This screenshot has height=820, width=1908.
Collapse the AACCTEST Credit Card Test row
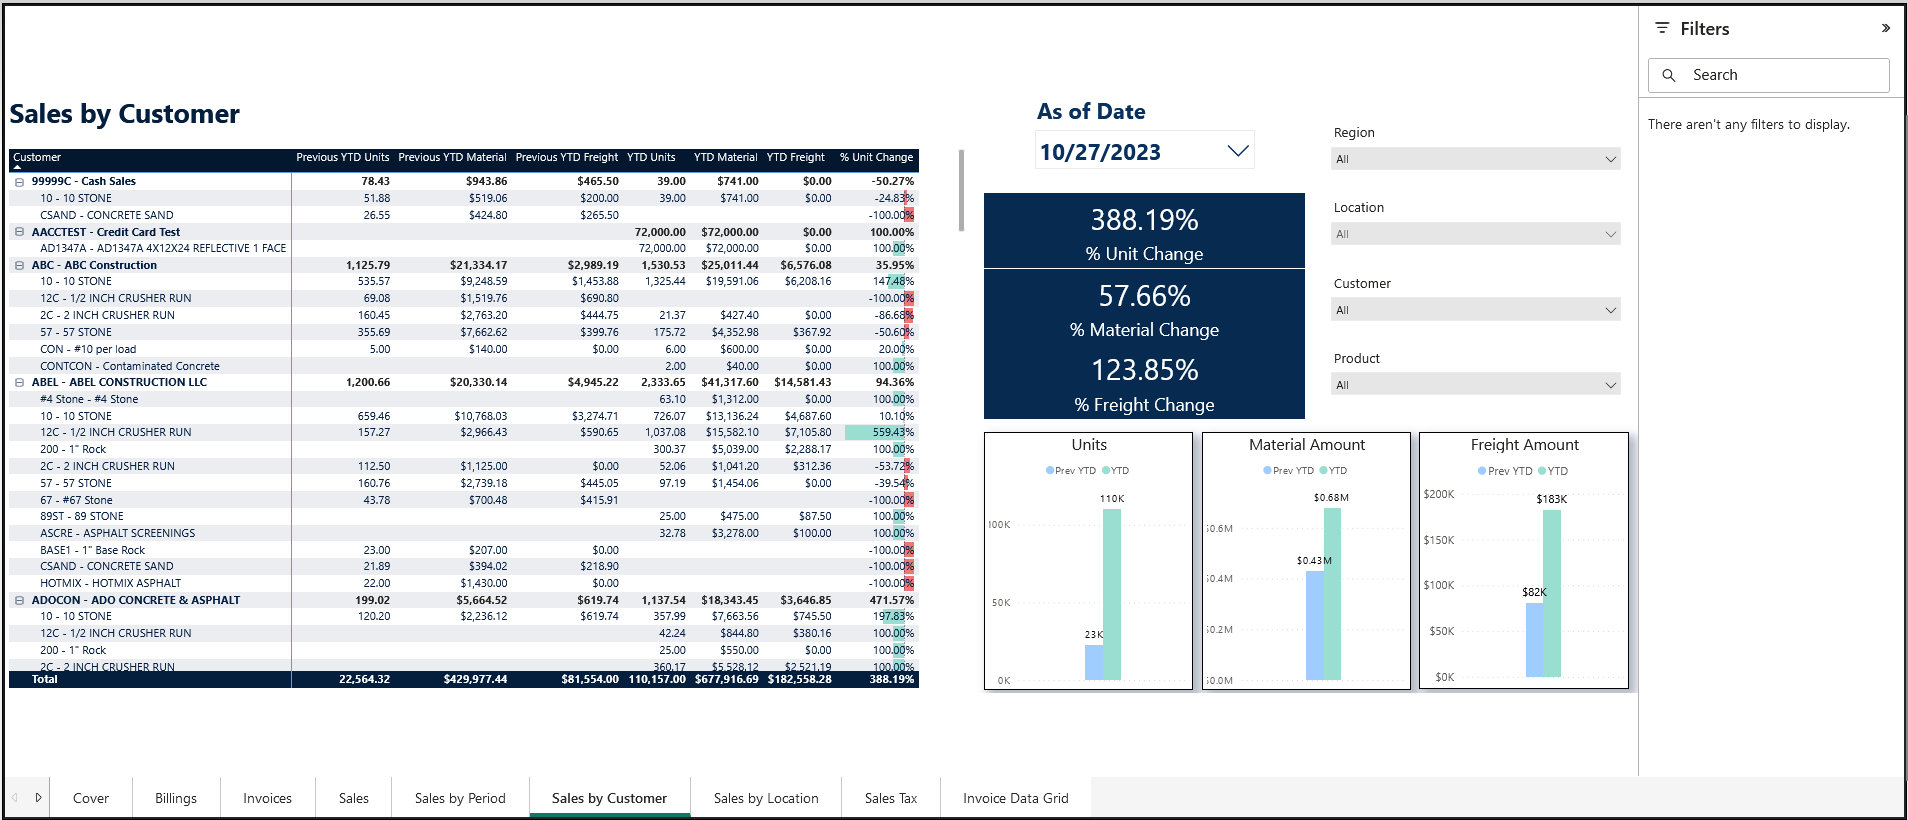tap(19, 232)
